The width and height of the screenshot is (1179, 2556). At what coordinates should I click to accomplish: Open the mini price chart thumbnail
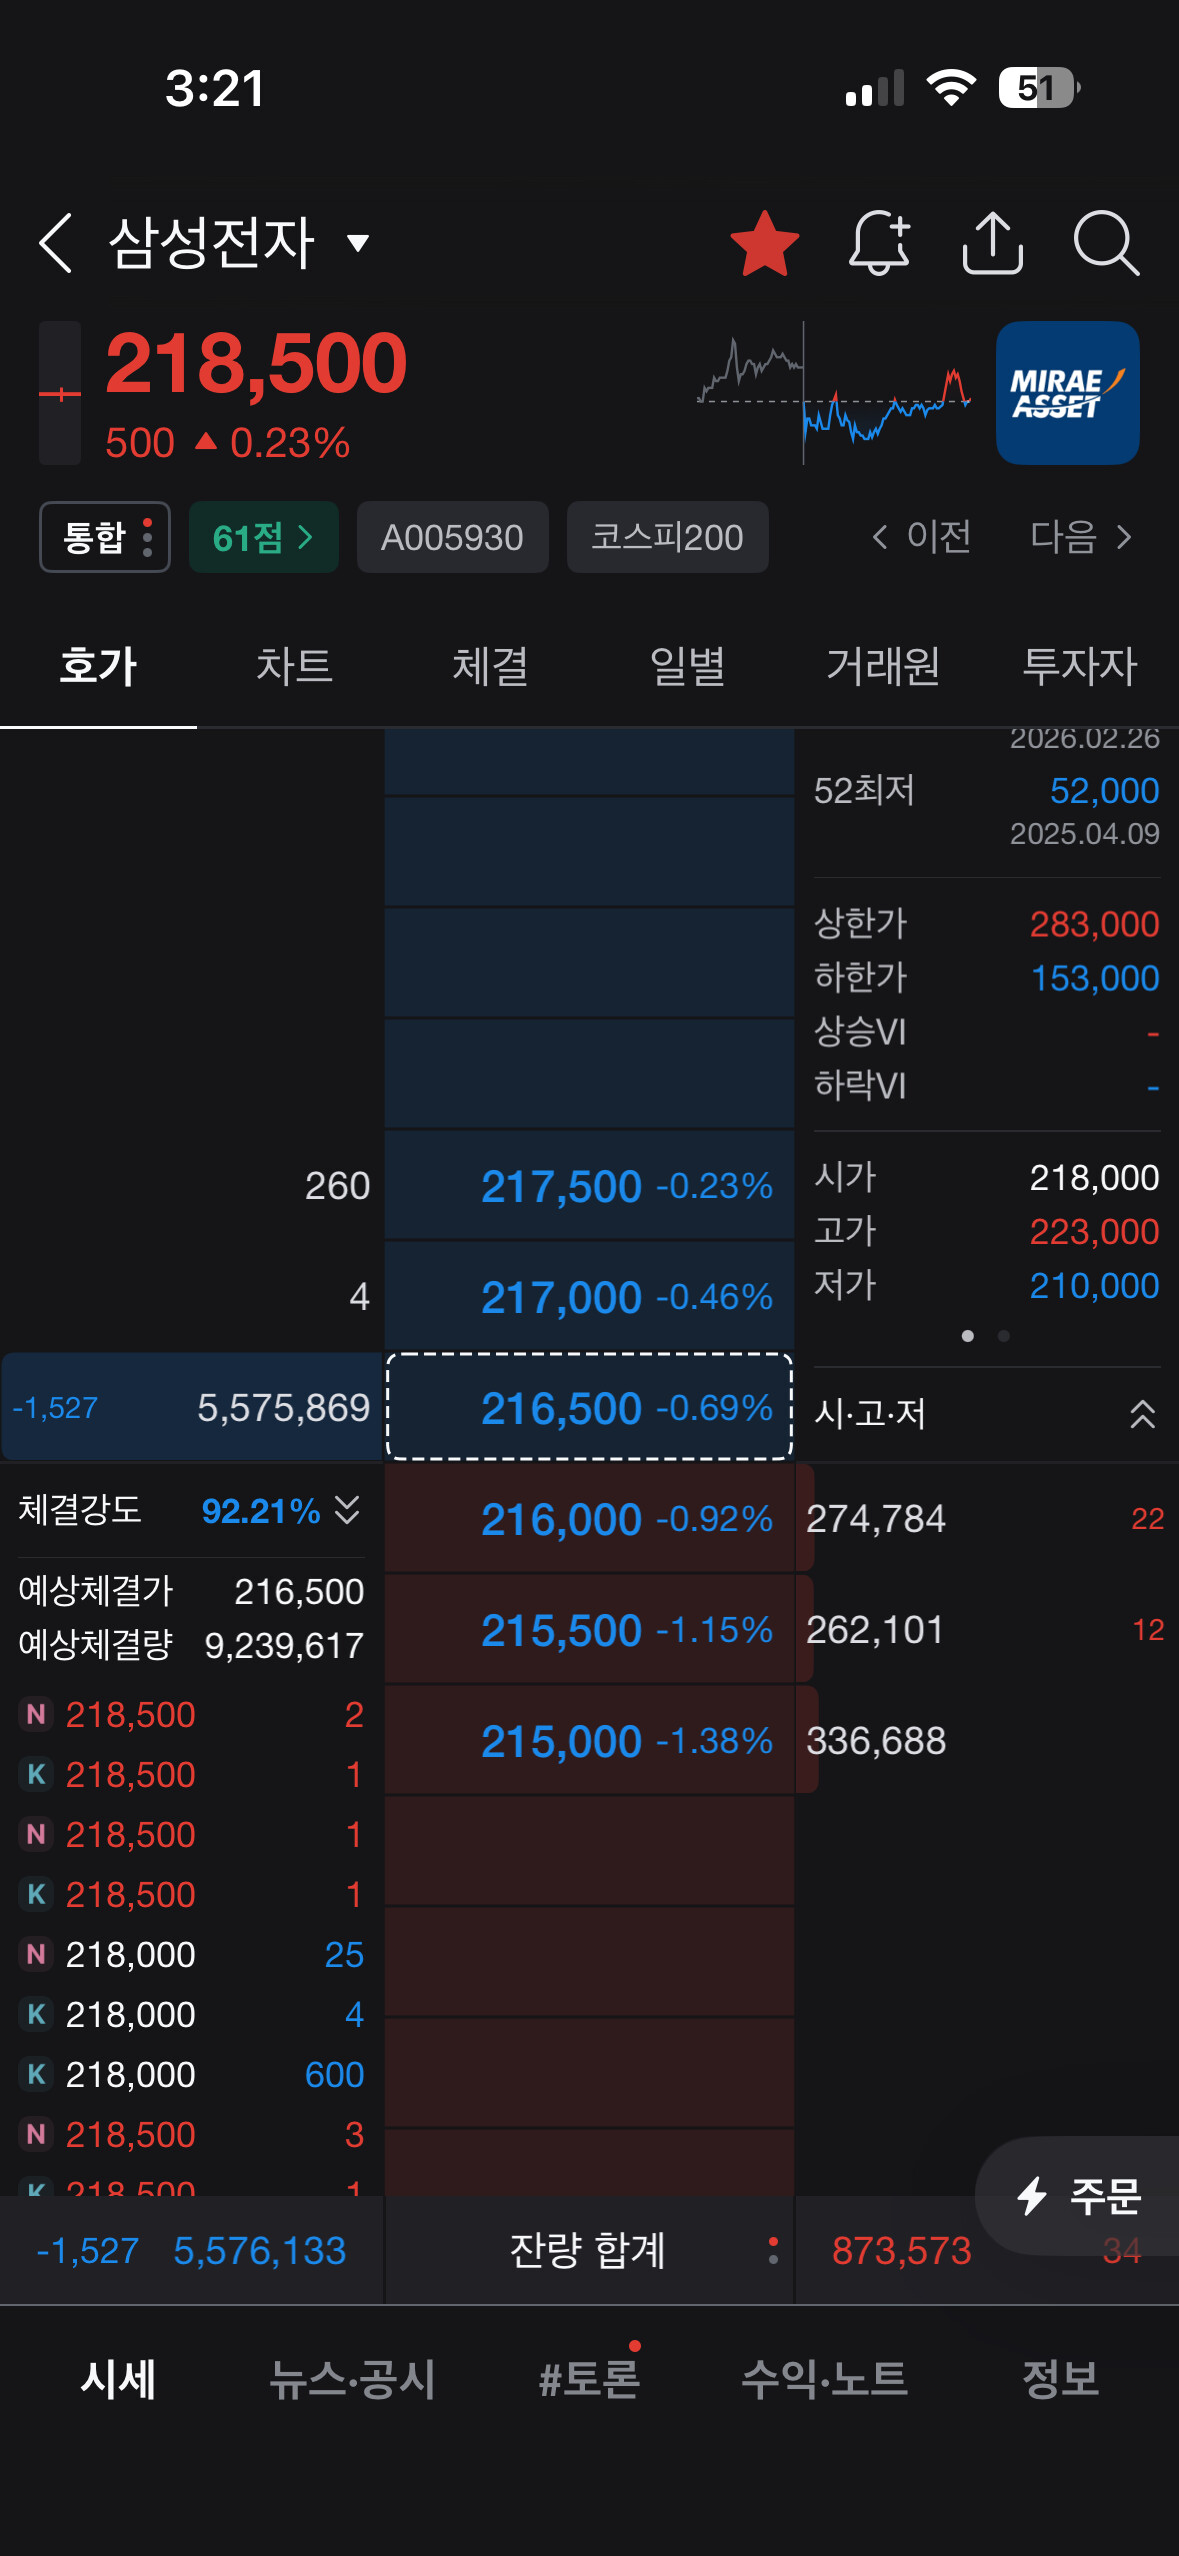[x=834, y=393]
